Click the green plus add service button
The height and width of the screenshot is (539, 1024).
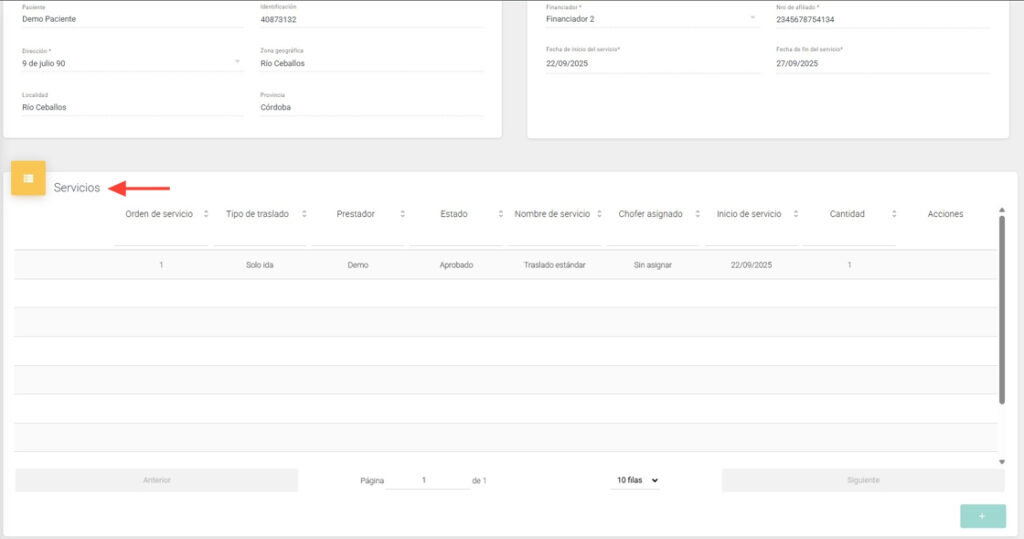click(x=982, y=516)
